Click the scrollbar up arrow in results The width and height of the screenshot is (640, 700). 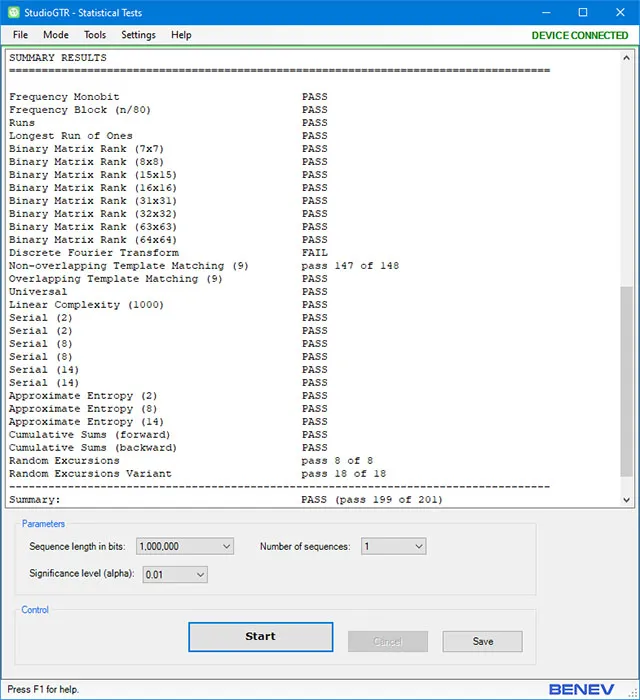(626, 58)
